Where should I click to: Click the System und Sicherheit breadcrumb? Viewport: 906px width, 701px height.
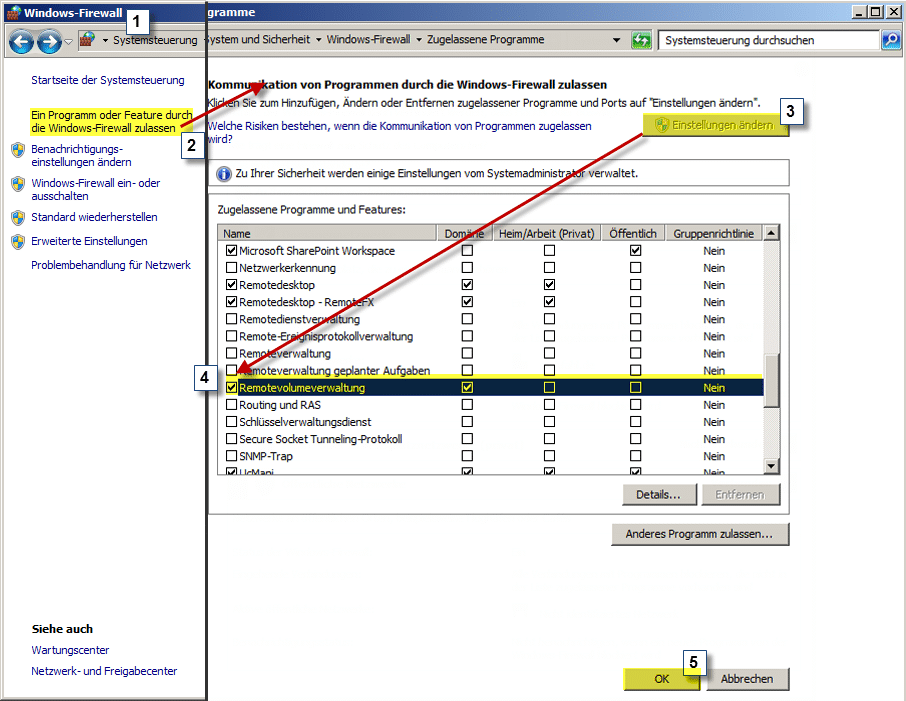click(259, 39)
